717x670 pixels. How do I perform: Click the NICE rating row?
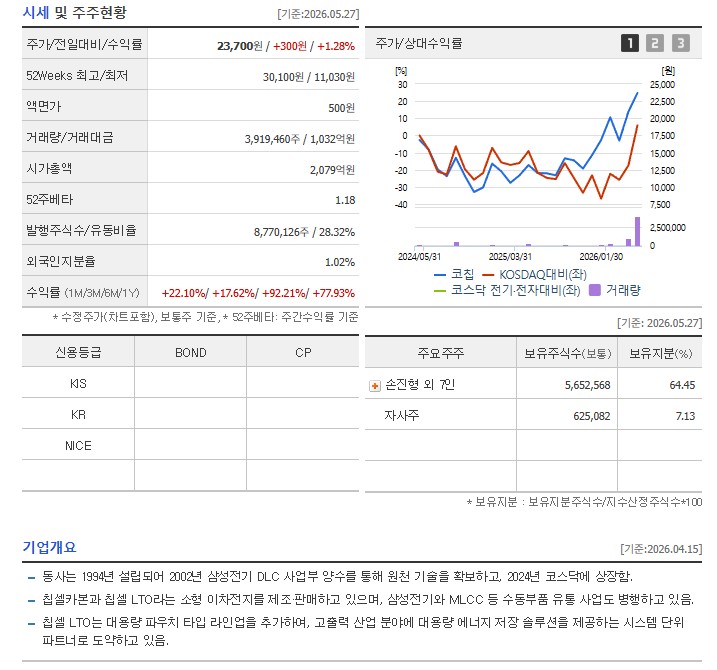click(78, 445)
